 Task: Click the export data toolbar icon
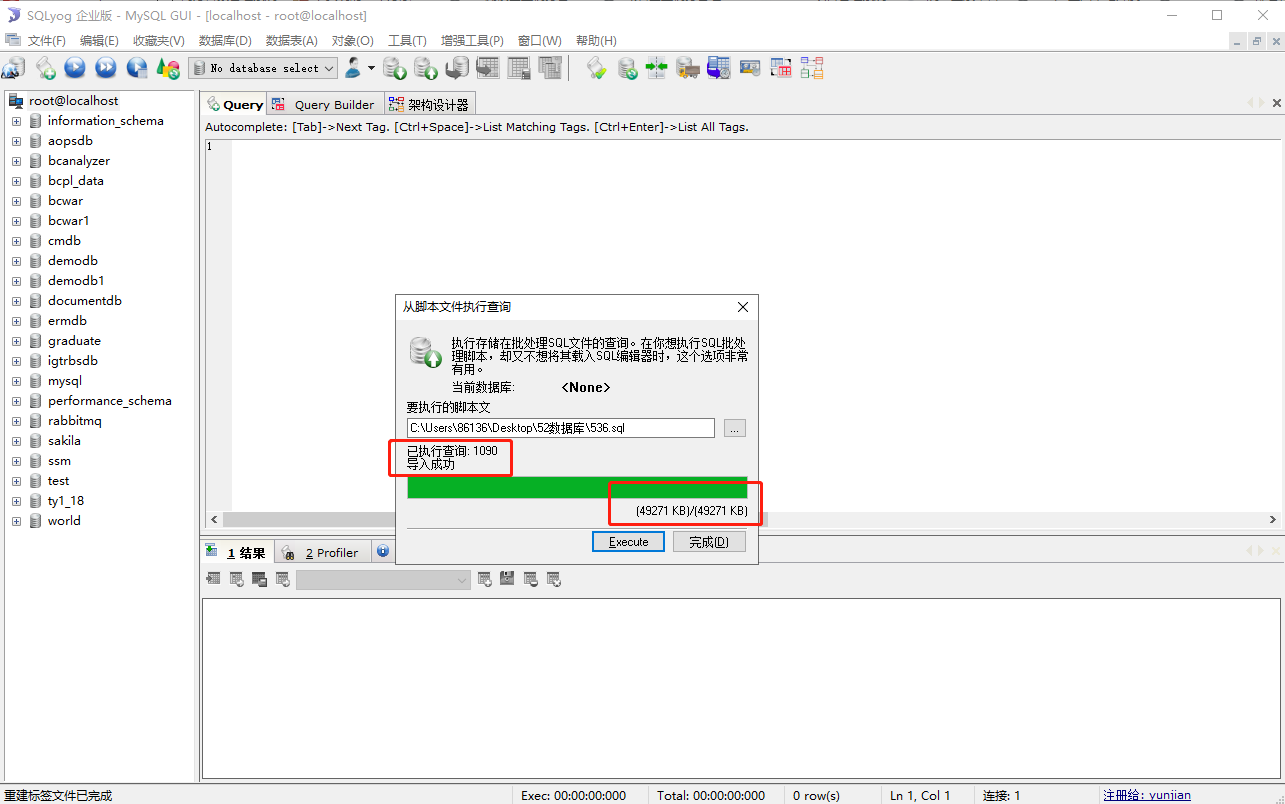click(395, 68)
